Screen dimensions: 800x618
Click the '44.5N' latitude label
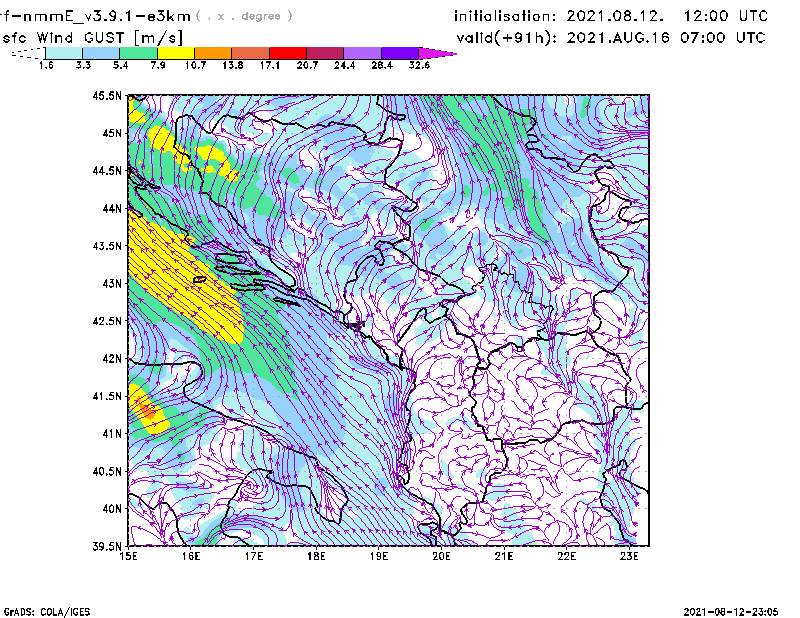pos(107,170)
